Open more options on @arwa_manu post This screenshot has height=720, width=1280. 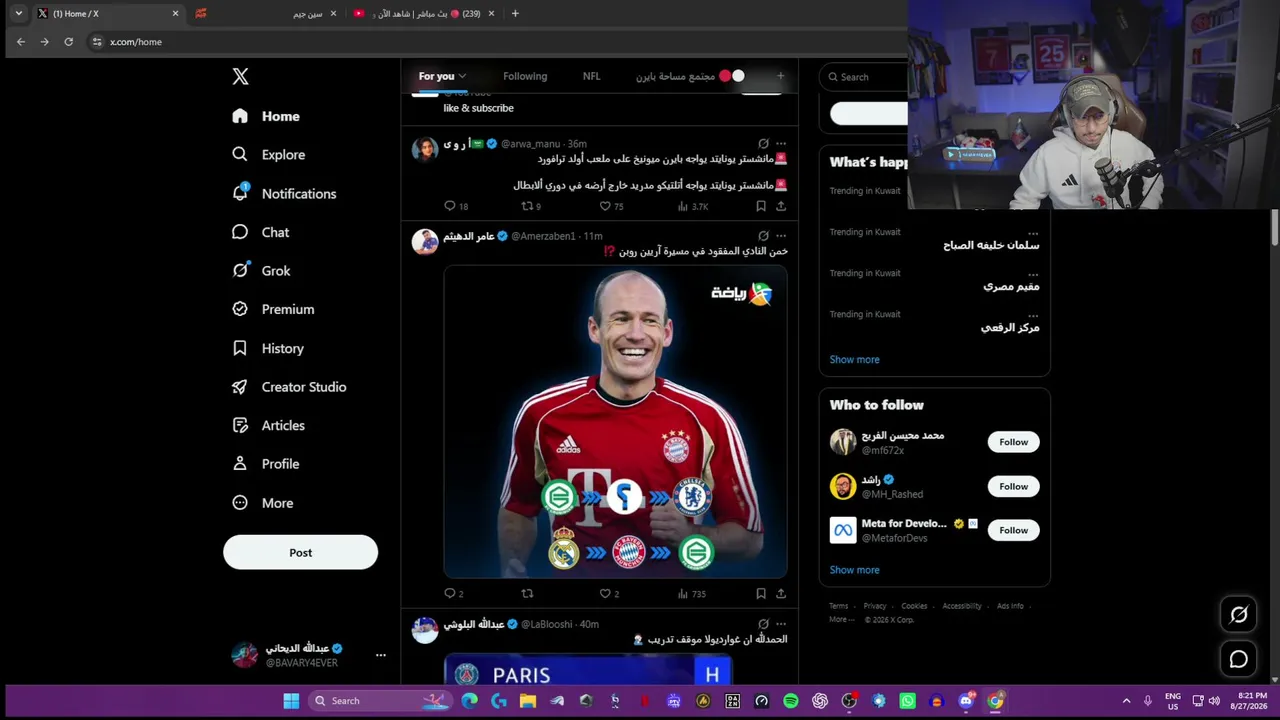(x=781, y=144)
